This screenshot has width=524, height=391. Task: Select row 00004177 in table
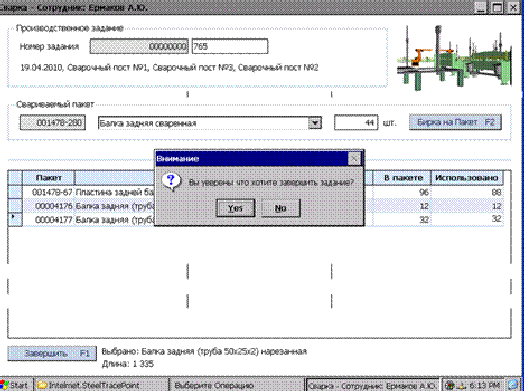tap(256, 220)
